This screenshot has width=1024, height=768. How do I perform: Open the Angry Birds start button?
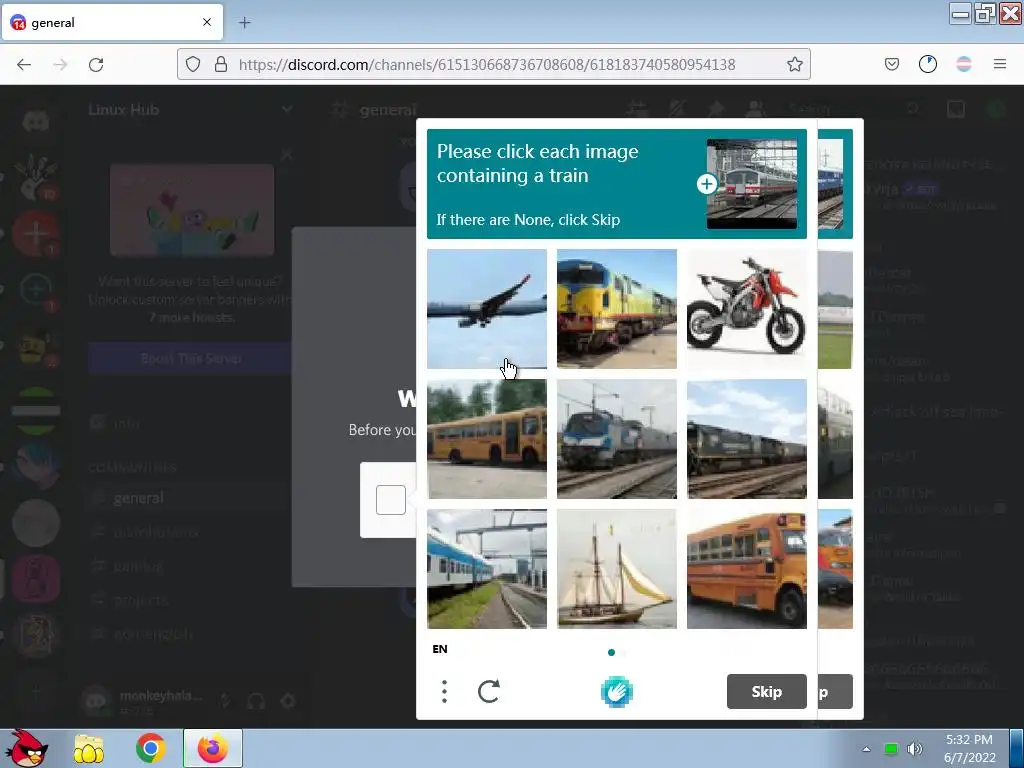tap(25, 748)
